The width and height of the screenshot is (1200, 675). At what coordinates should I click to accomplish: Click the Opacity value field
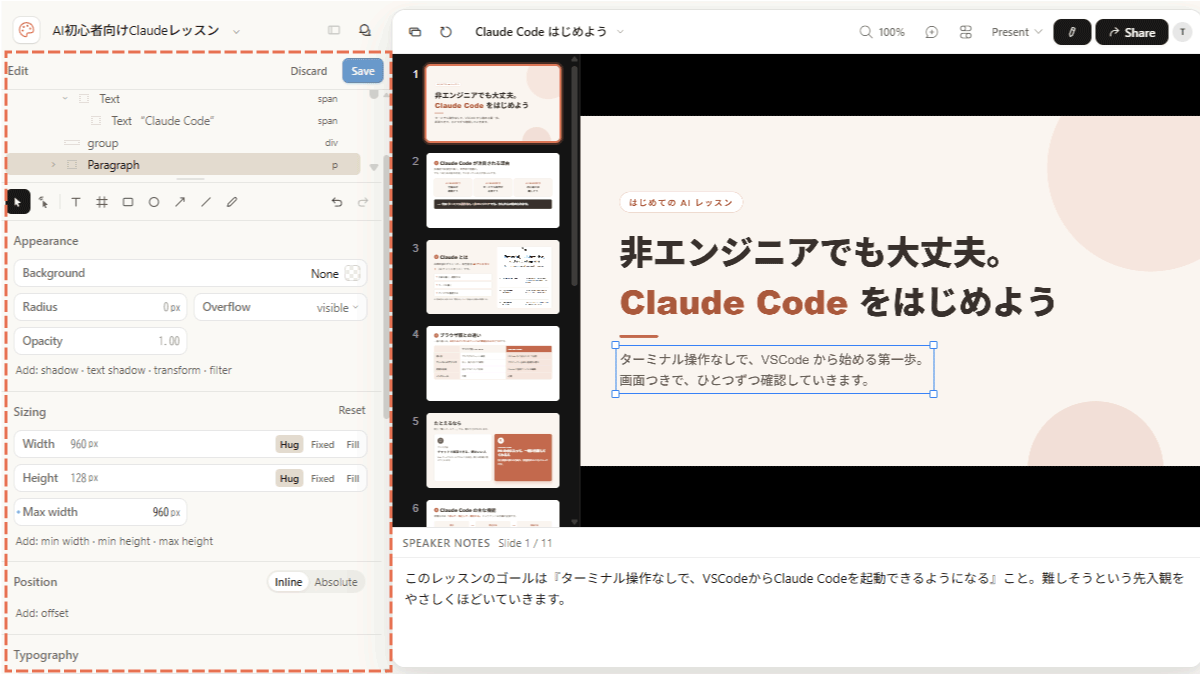[100, 341]
